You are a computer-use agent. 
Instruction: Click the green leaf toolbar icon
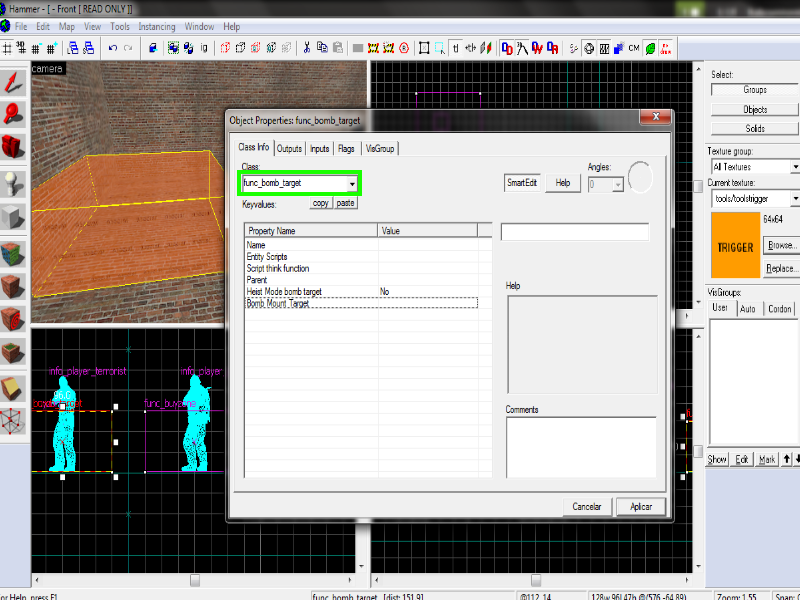coord(650,48)
